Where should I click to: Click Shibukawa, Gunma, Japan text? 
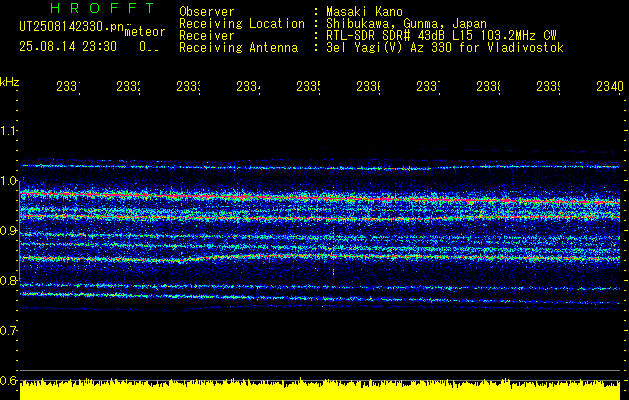tap(406, 24)
